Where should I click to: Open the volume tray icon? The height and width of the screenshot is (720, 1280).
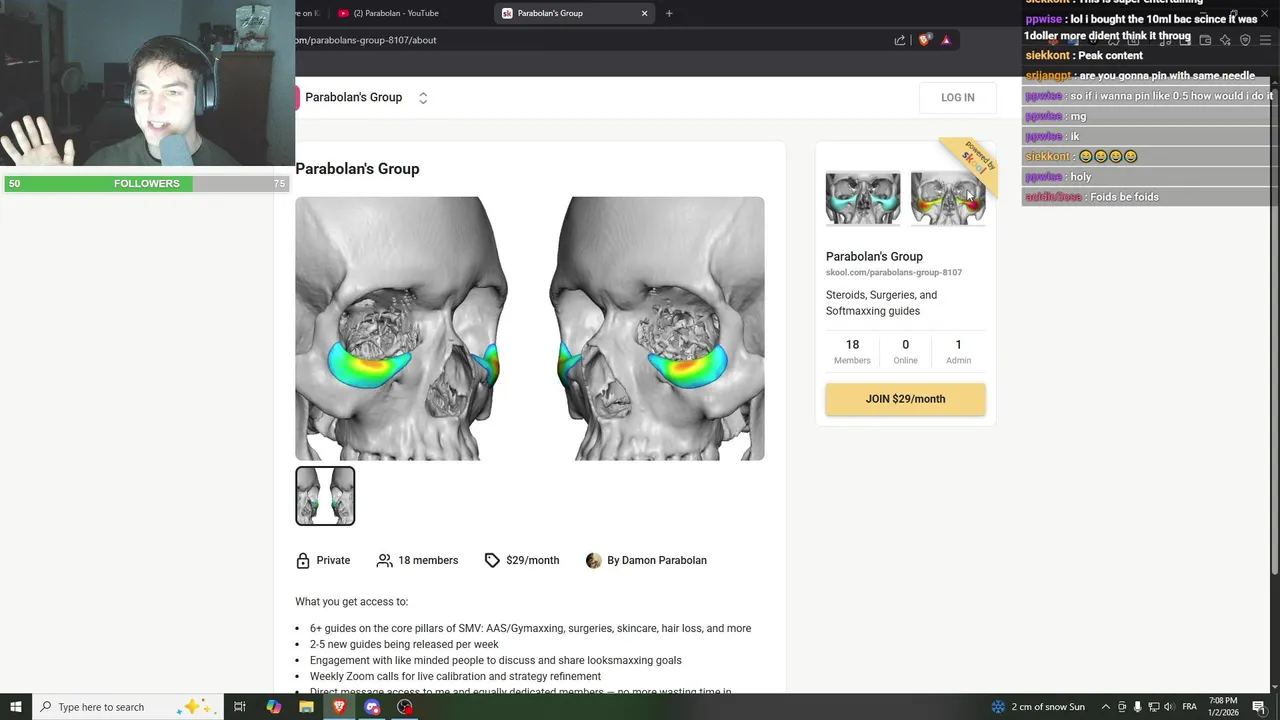(x=1168, y=707)
